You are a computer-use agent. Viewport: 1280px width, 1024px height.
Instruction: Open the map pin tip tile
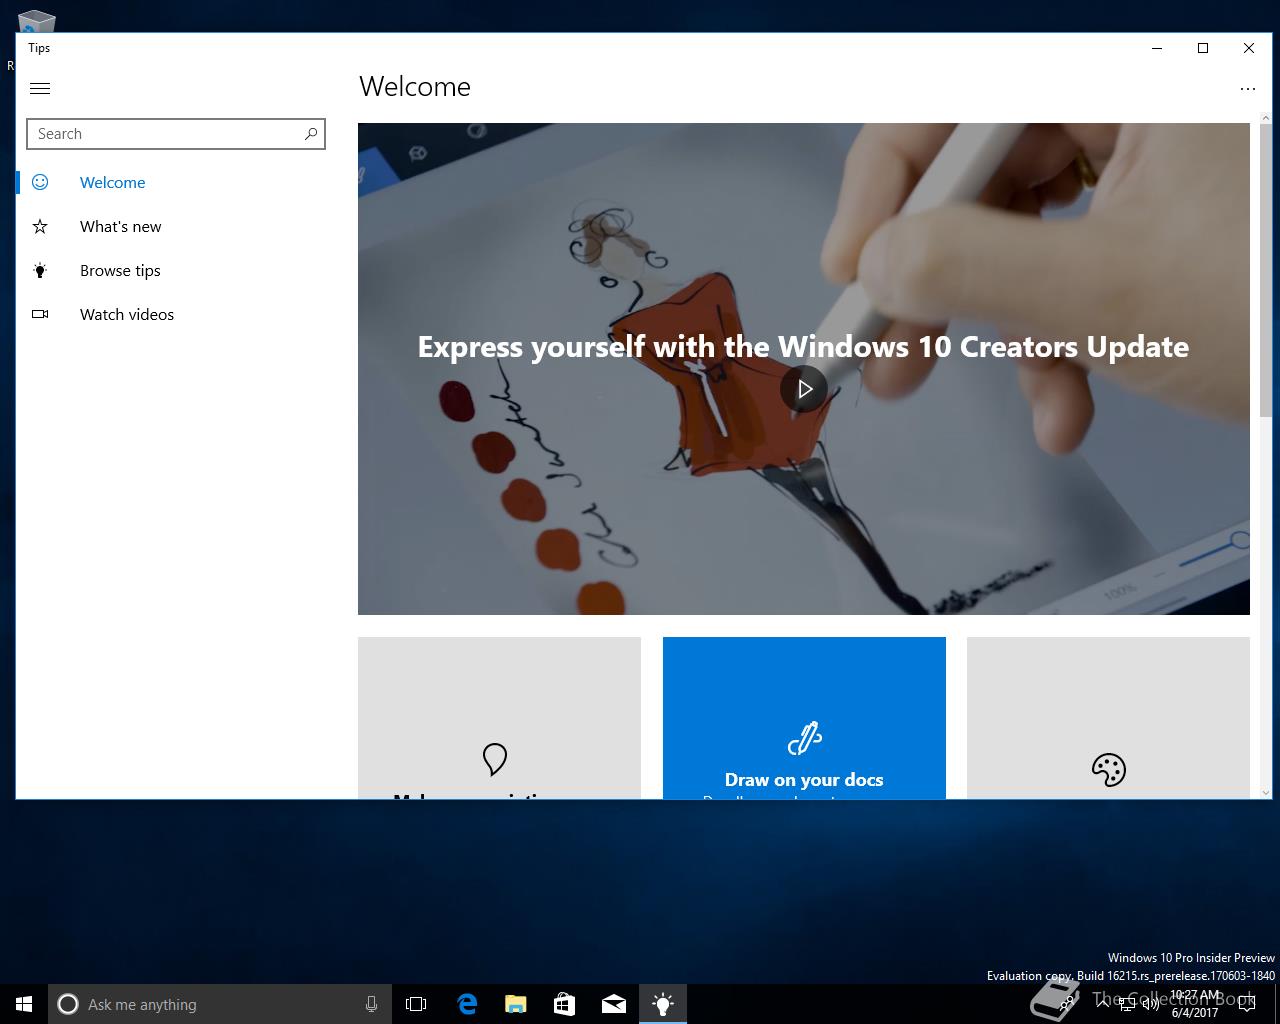pyautogui.click(x=499, y=718)
